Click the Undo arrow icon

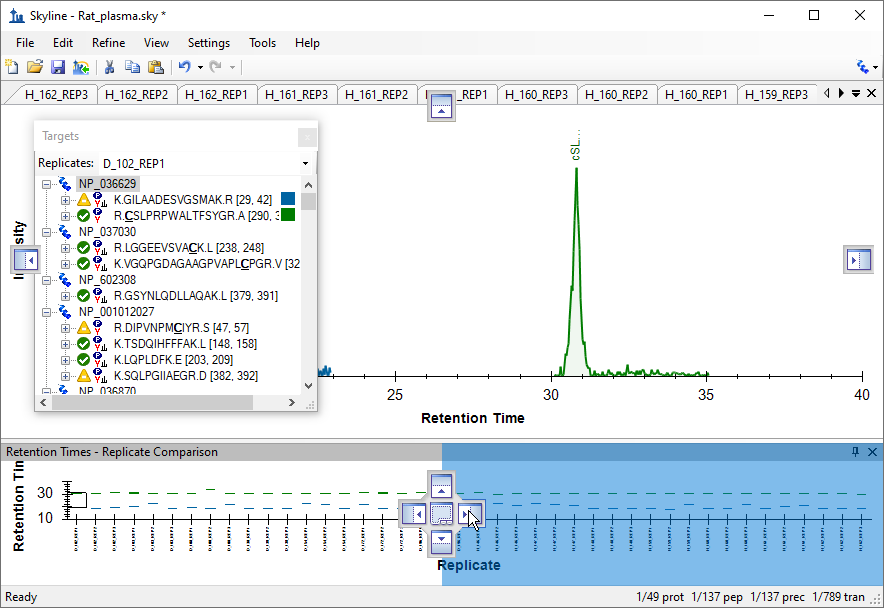(184, 67)
